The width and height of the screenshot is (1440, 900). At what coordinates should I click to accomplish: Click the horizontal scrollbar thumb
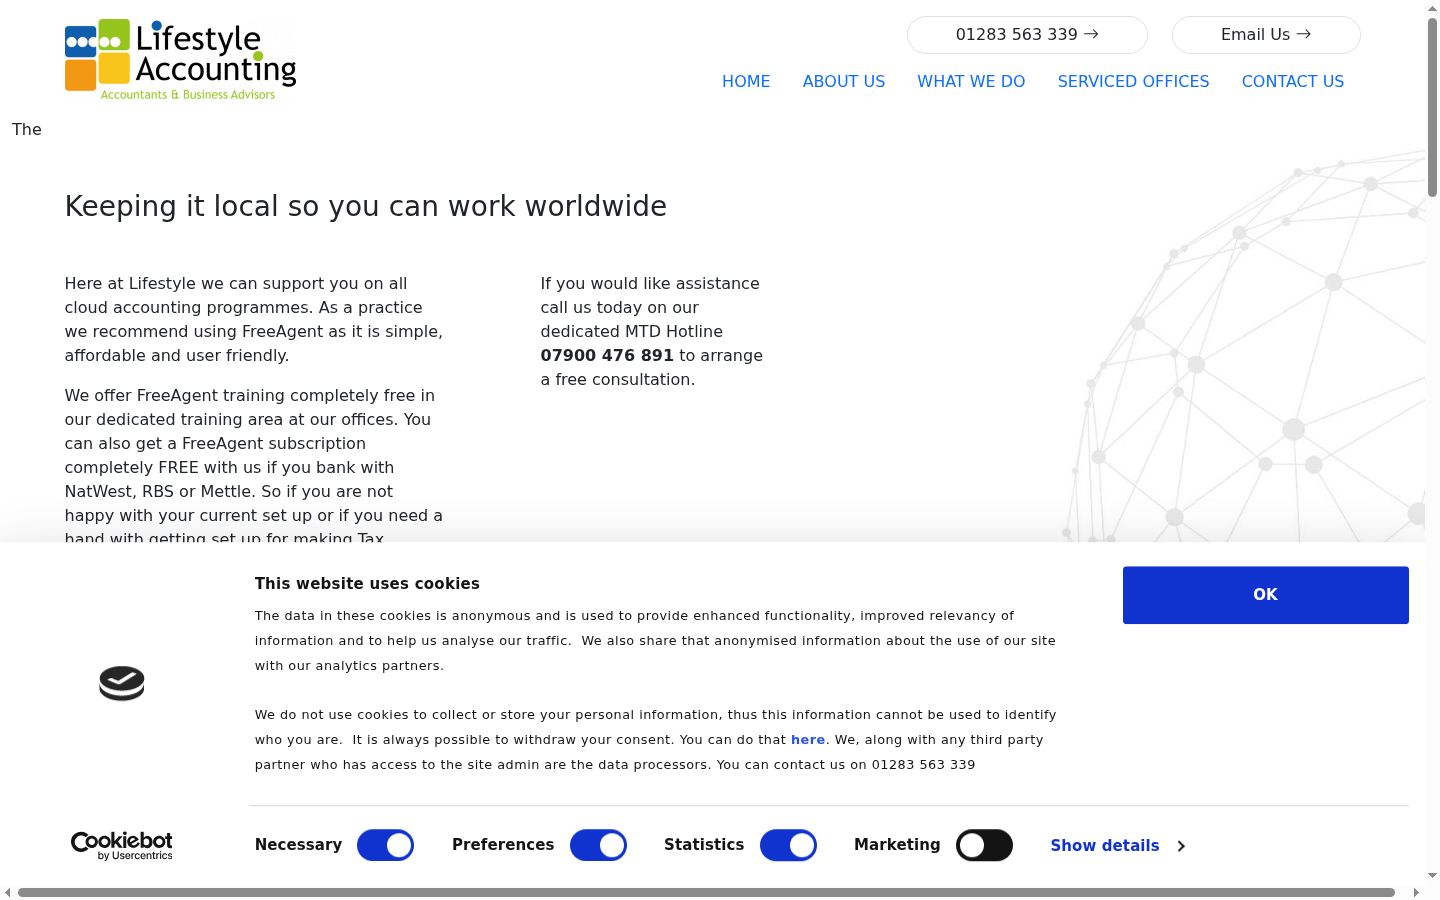click(706, 892)
